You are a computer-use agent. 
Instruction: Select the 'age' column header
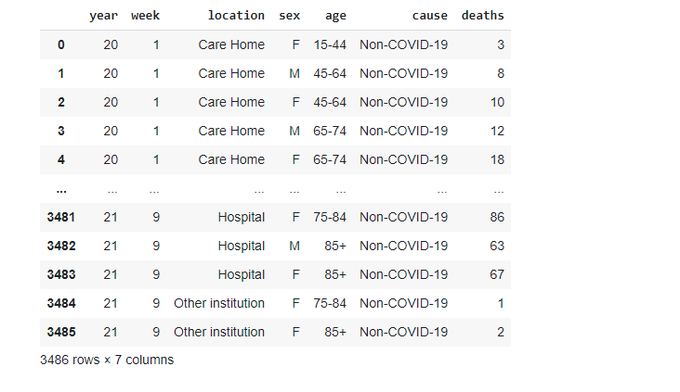tap(336, 16)
